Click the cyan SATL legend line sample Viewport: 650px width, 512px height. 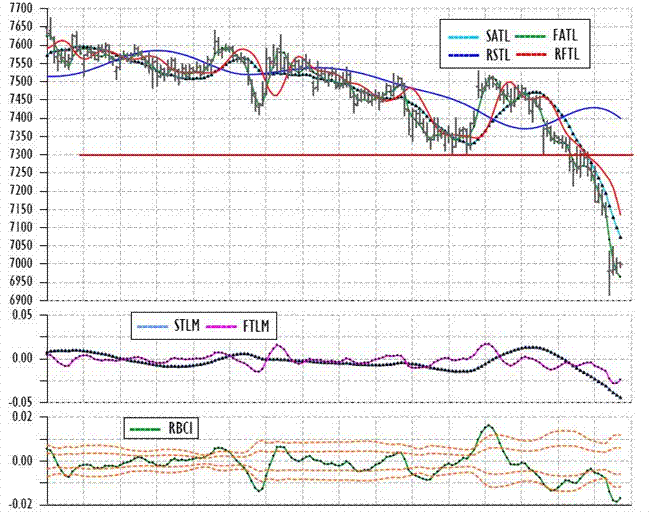point(463,38)
